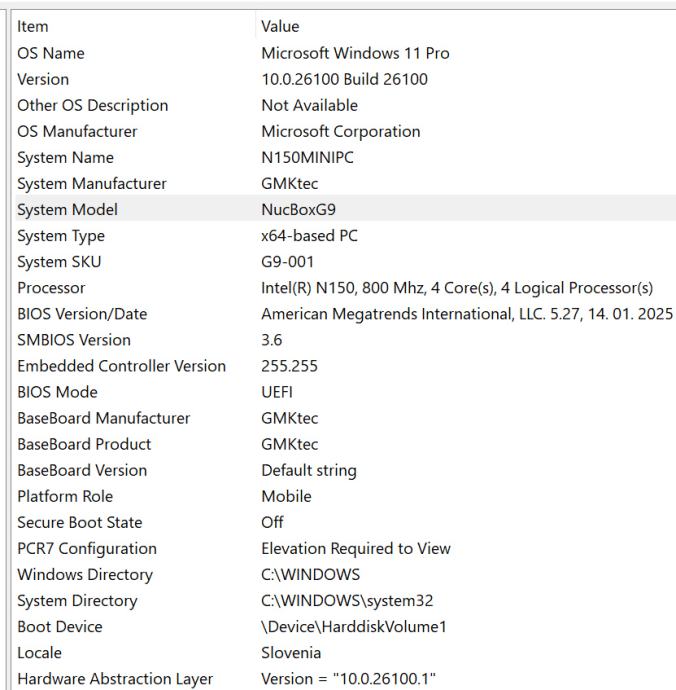Click the NucBoxG9 value
The width and height of the screenshot is (676, 690).
pyautogui.click(x=298, y=209)
